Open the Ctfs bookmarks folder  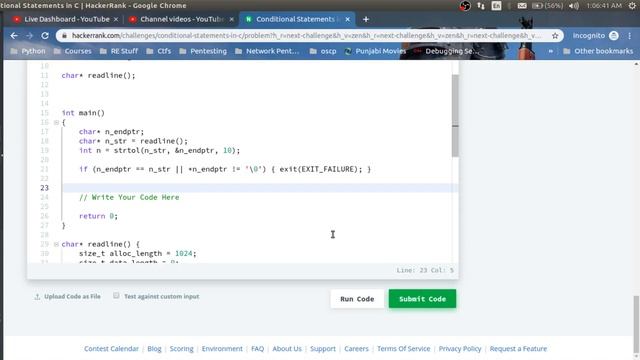tap(159, 51)
